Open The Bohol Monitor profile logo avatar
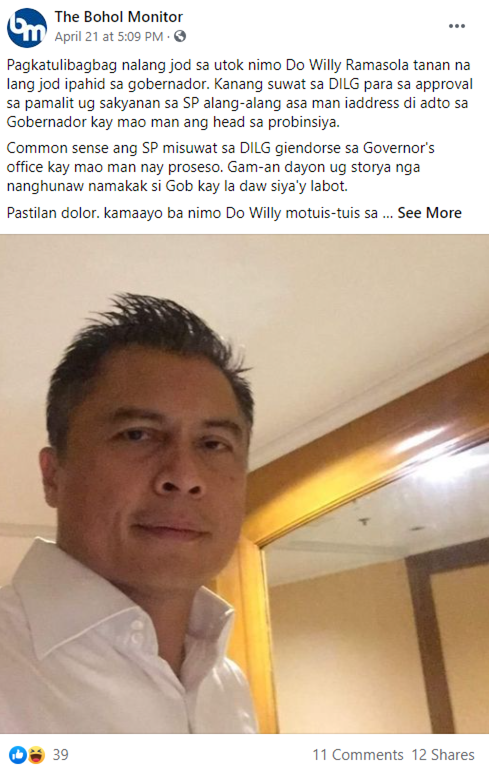The height and width of the screenshot is (771, 489). pos(27,27)
